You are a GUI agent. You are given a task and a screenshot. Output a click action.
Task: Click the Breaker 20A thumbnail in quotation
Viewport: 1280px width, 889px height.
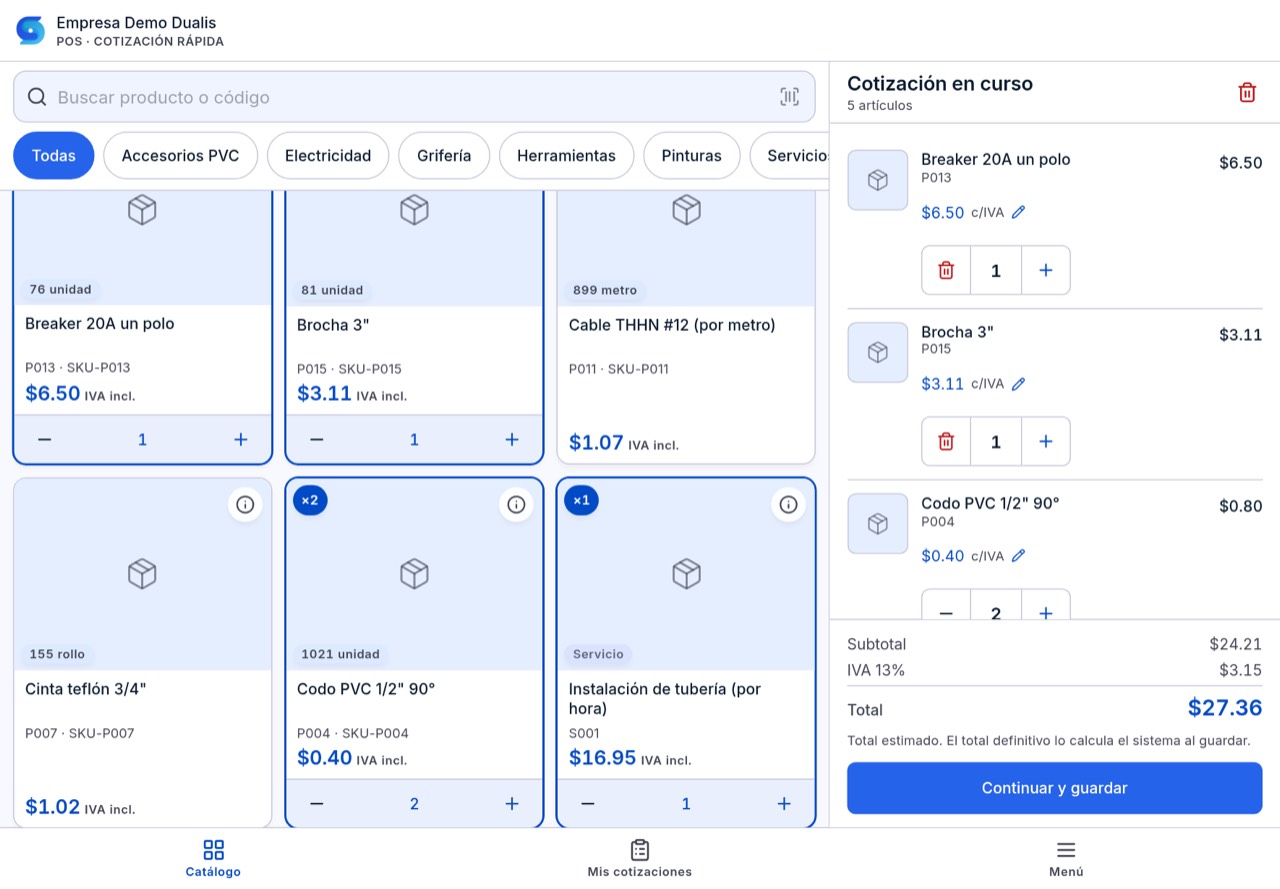(878, 180)
